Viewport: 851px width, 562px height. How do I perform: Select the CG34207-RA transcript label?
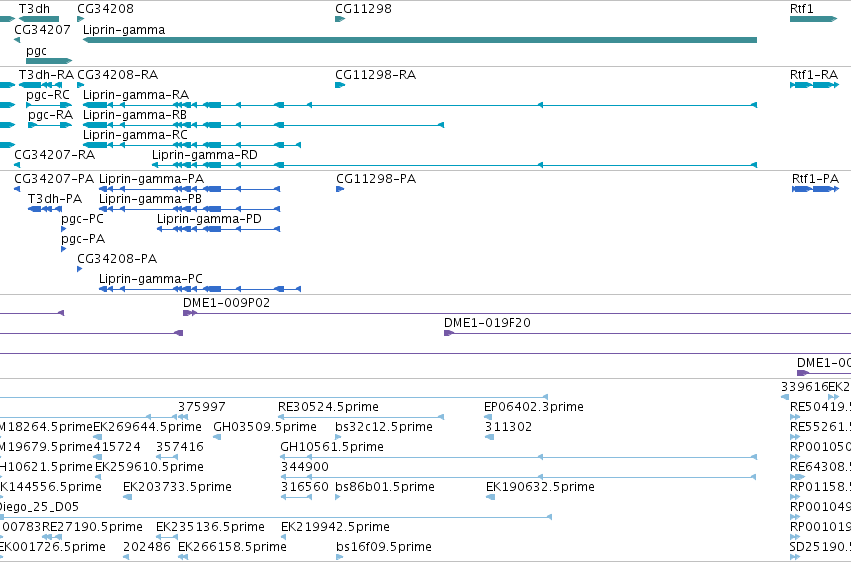[54, 155]
